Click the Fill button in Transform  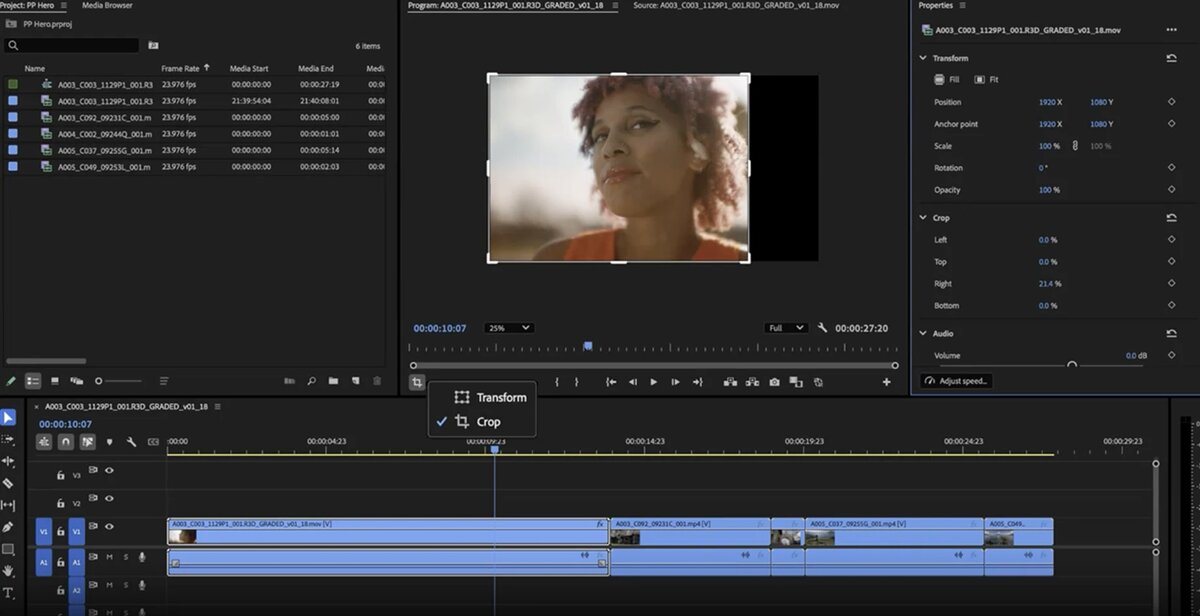[946, 79]
